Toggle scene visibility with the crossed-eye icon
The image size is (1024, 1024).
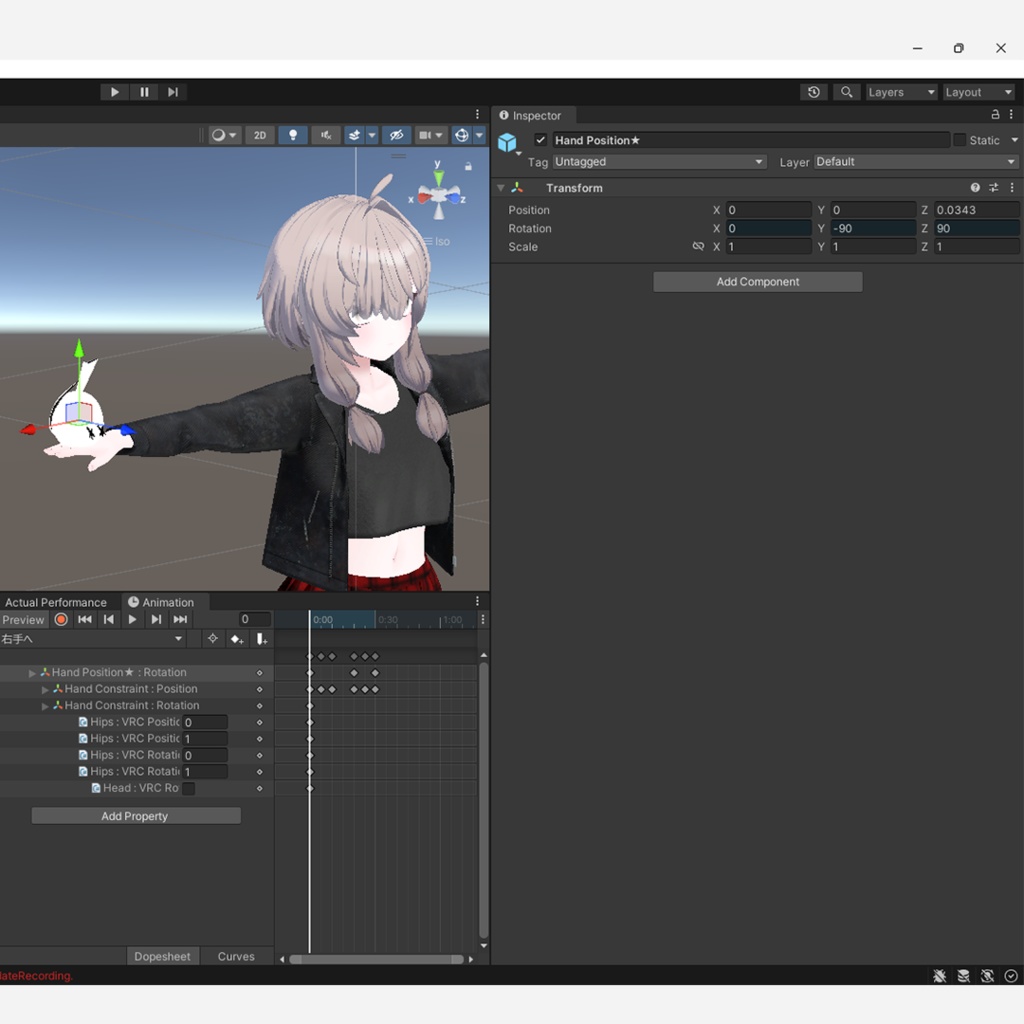397,134
